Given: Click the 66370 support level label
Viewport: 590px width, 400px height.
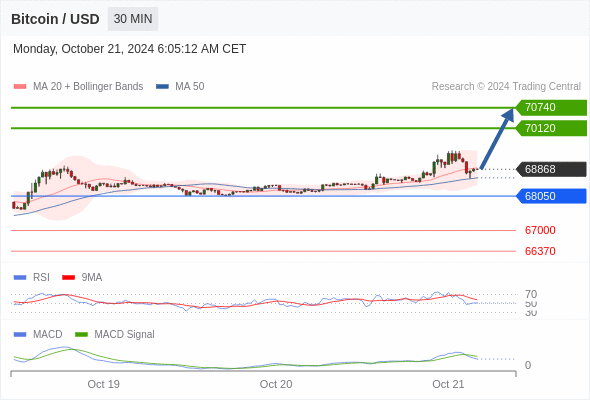Looking at the screenshot, I should 540,251.
